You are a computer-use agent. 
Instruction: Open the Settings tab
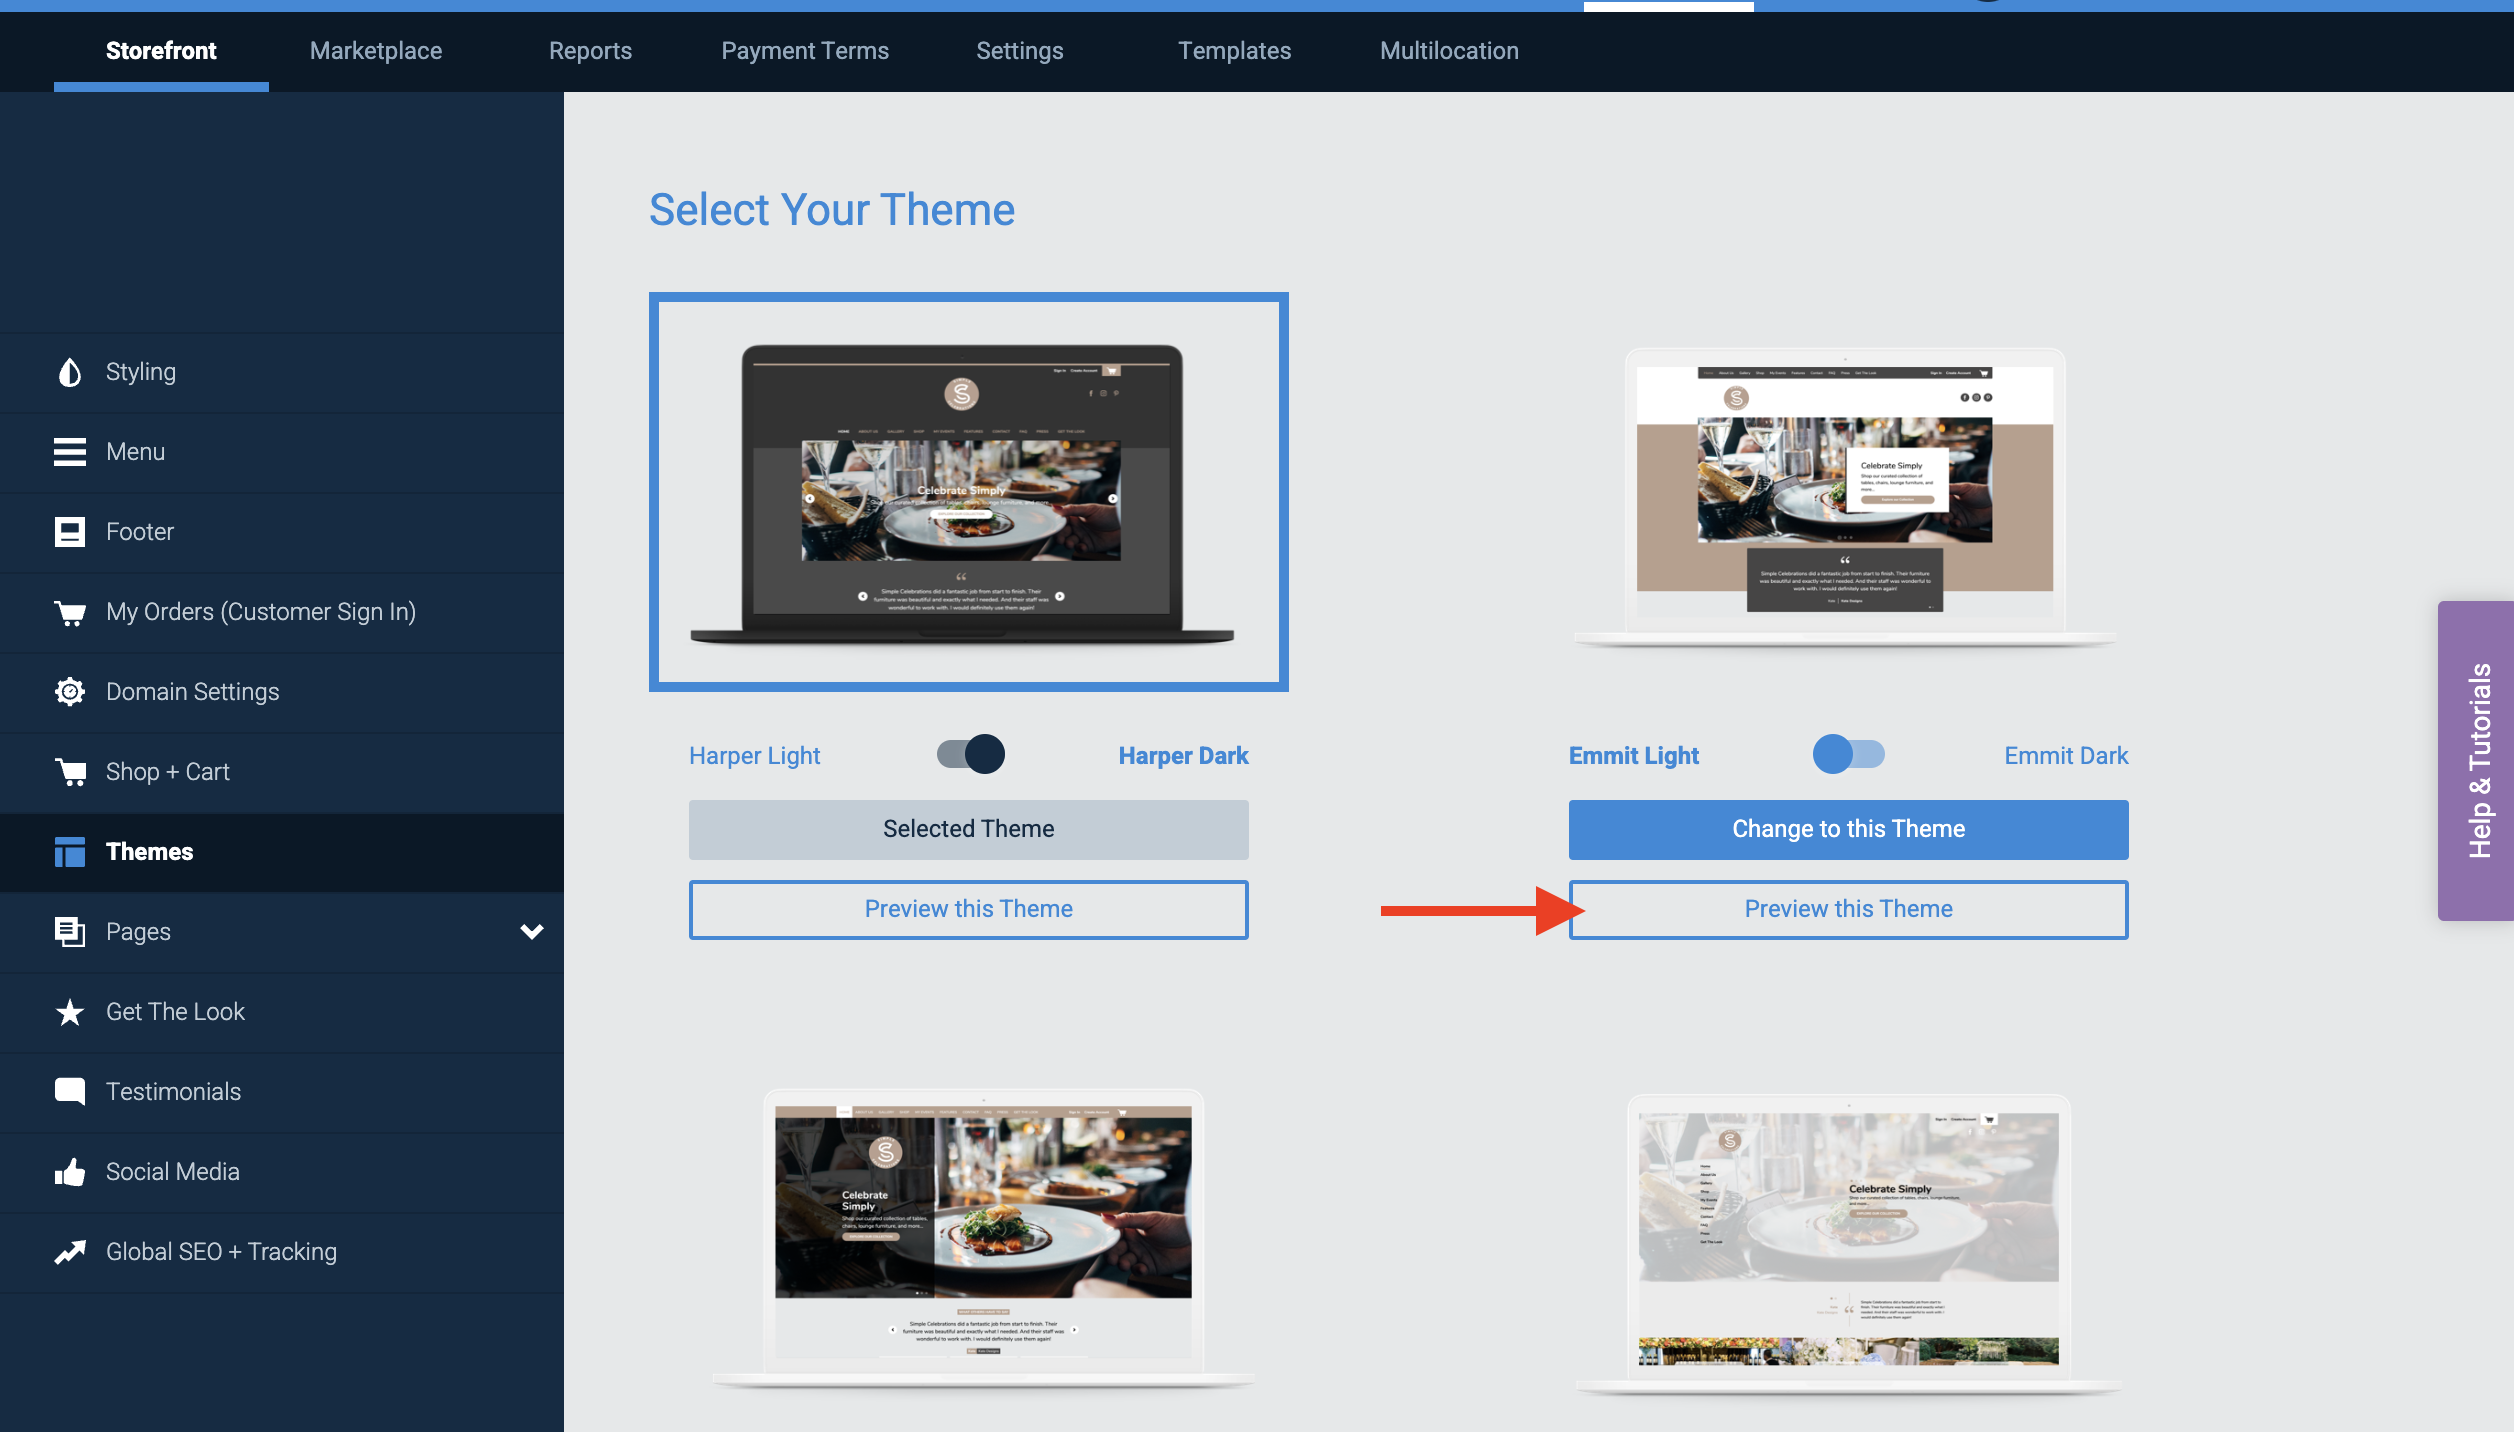1020,51
